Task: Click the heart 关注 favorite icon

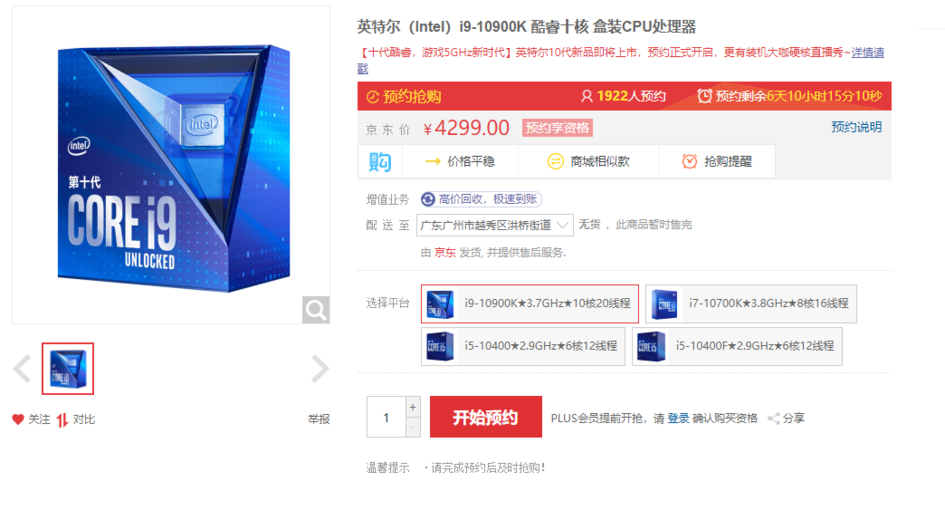Action: click(x=18, y=419)
